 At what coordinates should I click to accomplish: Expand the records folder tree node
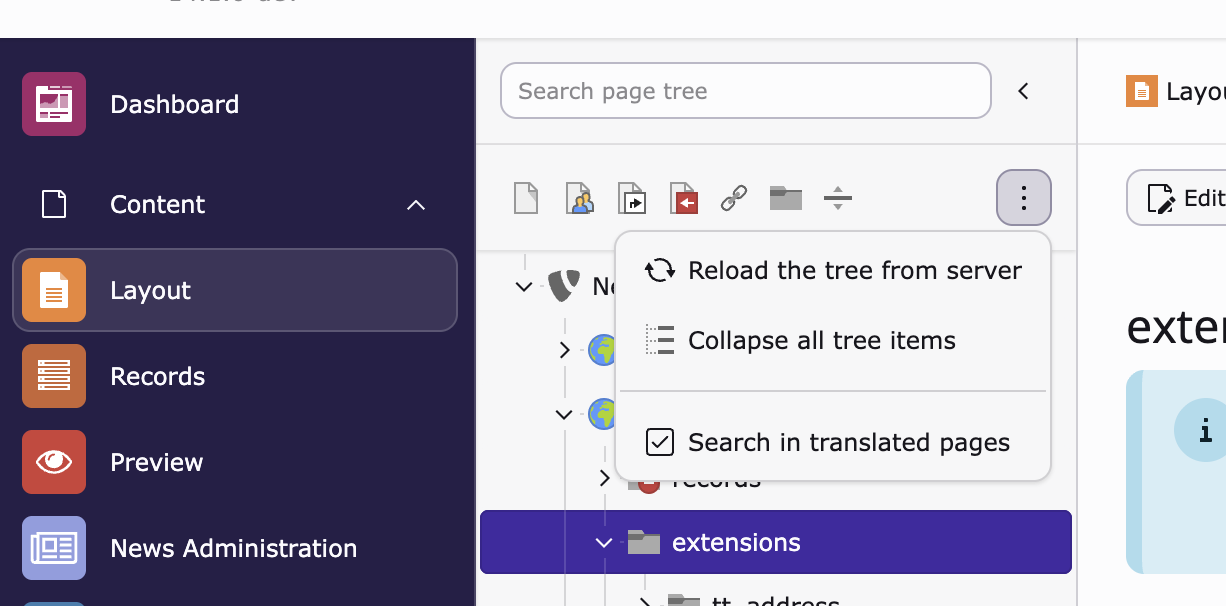pyautogui.click(x=604, y=478)
